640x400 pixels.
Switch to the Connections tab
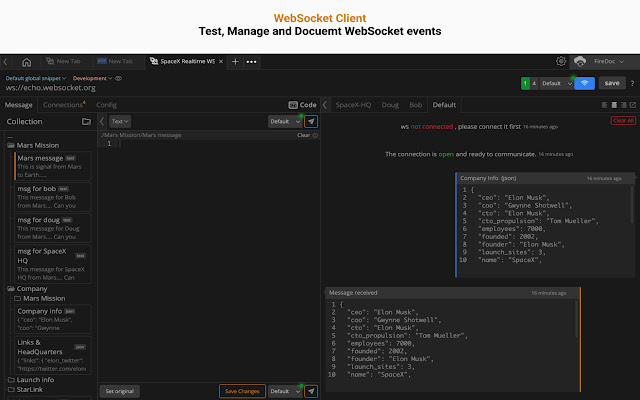pyautogui.click(x=63, y=104)
